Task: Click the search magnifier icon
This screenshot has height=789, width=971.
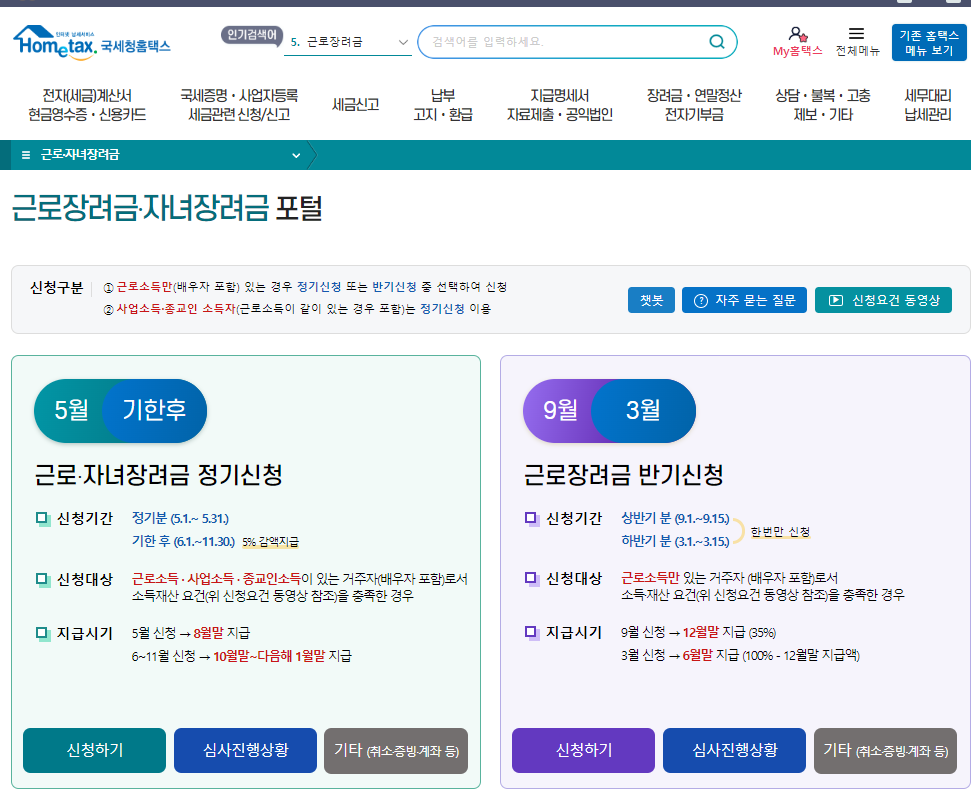Action: coord(716,41)
